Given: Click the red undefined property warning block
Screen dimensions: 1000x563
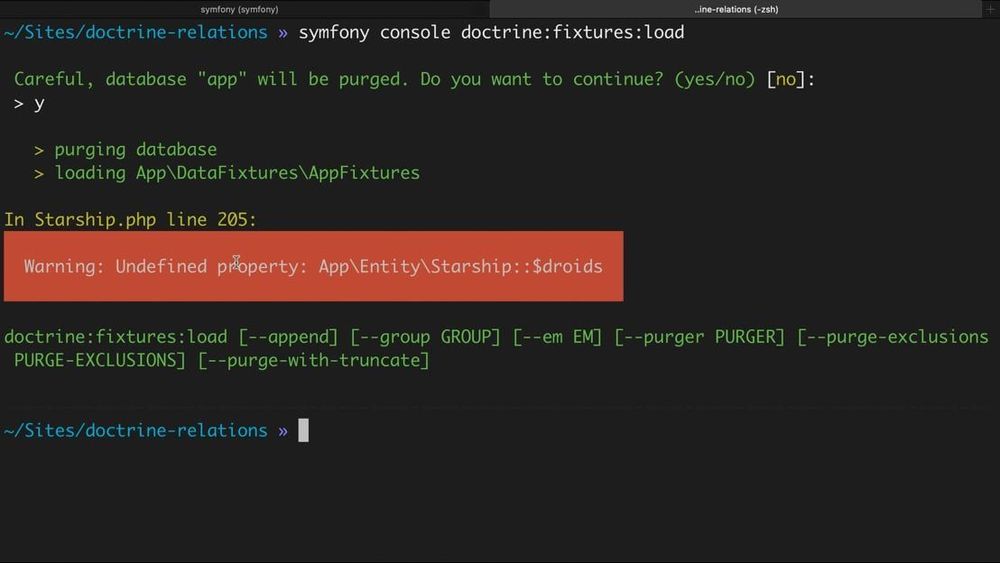Looking at the screenshot, I should pos(313,266).
